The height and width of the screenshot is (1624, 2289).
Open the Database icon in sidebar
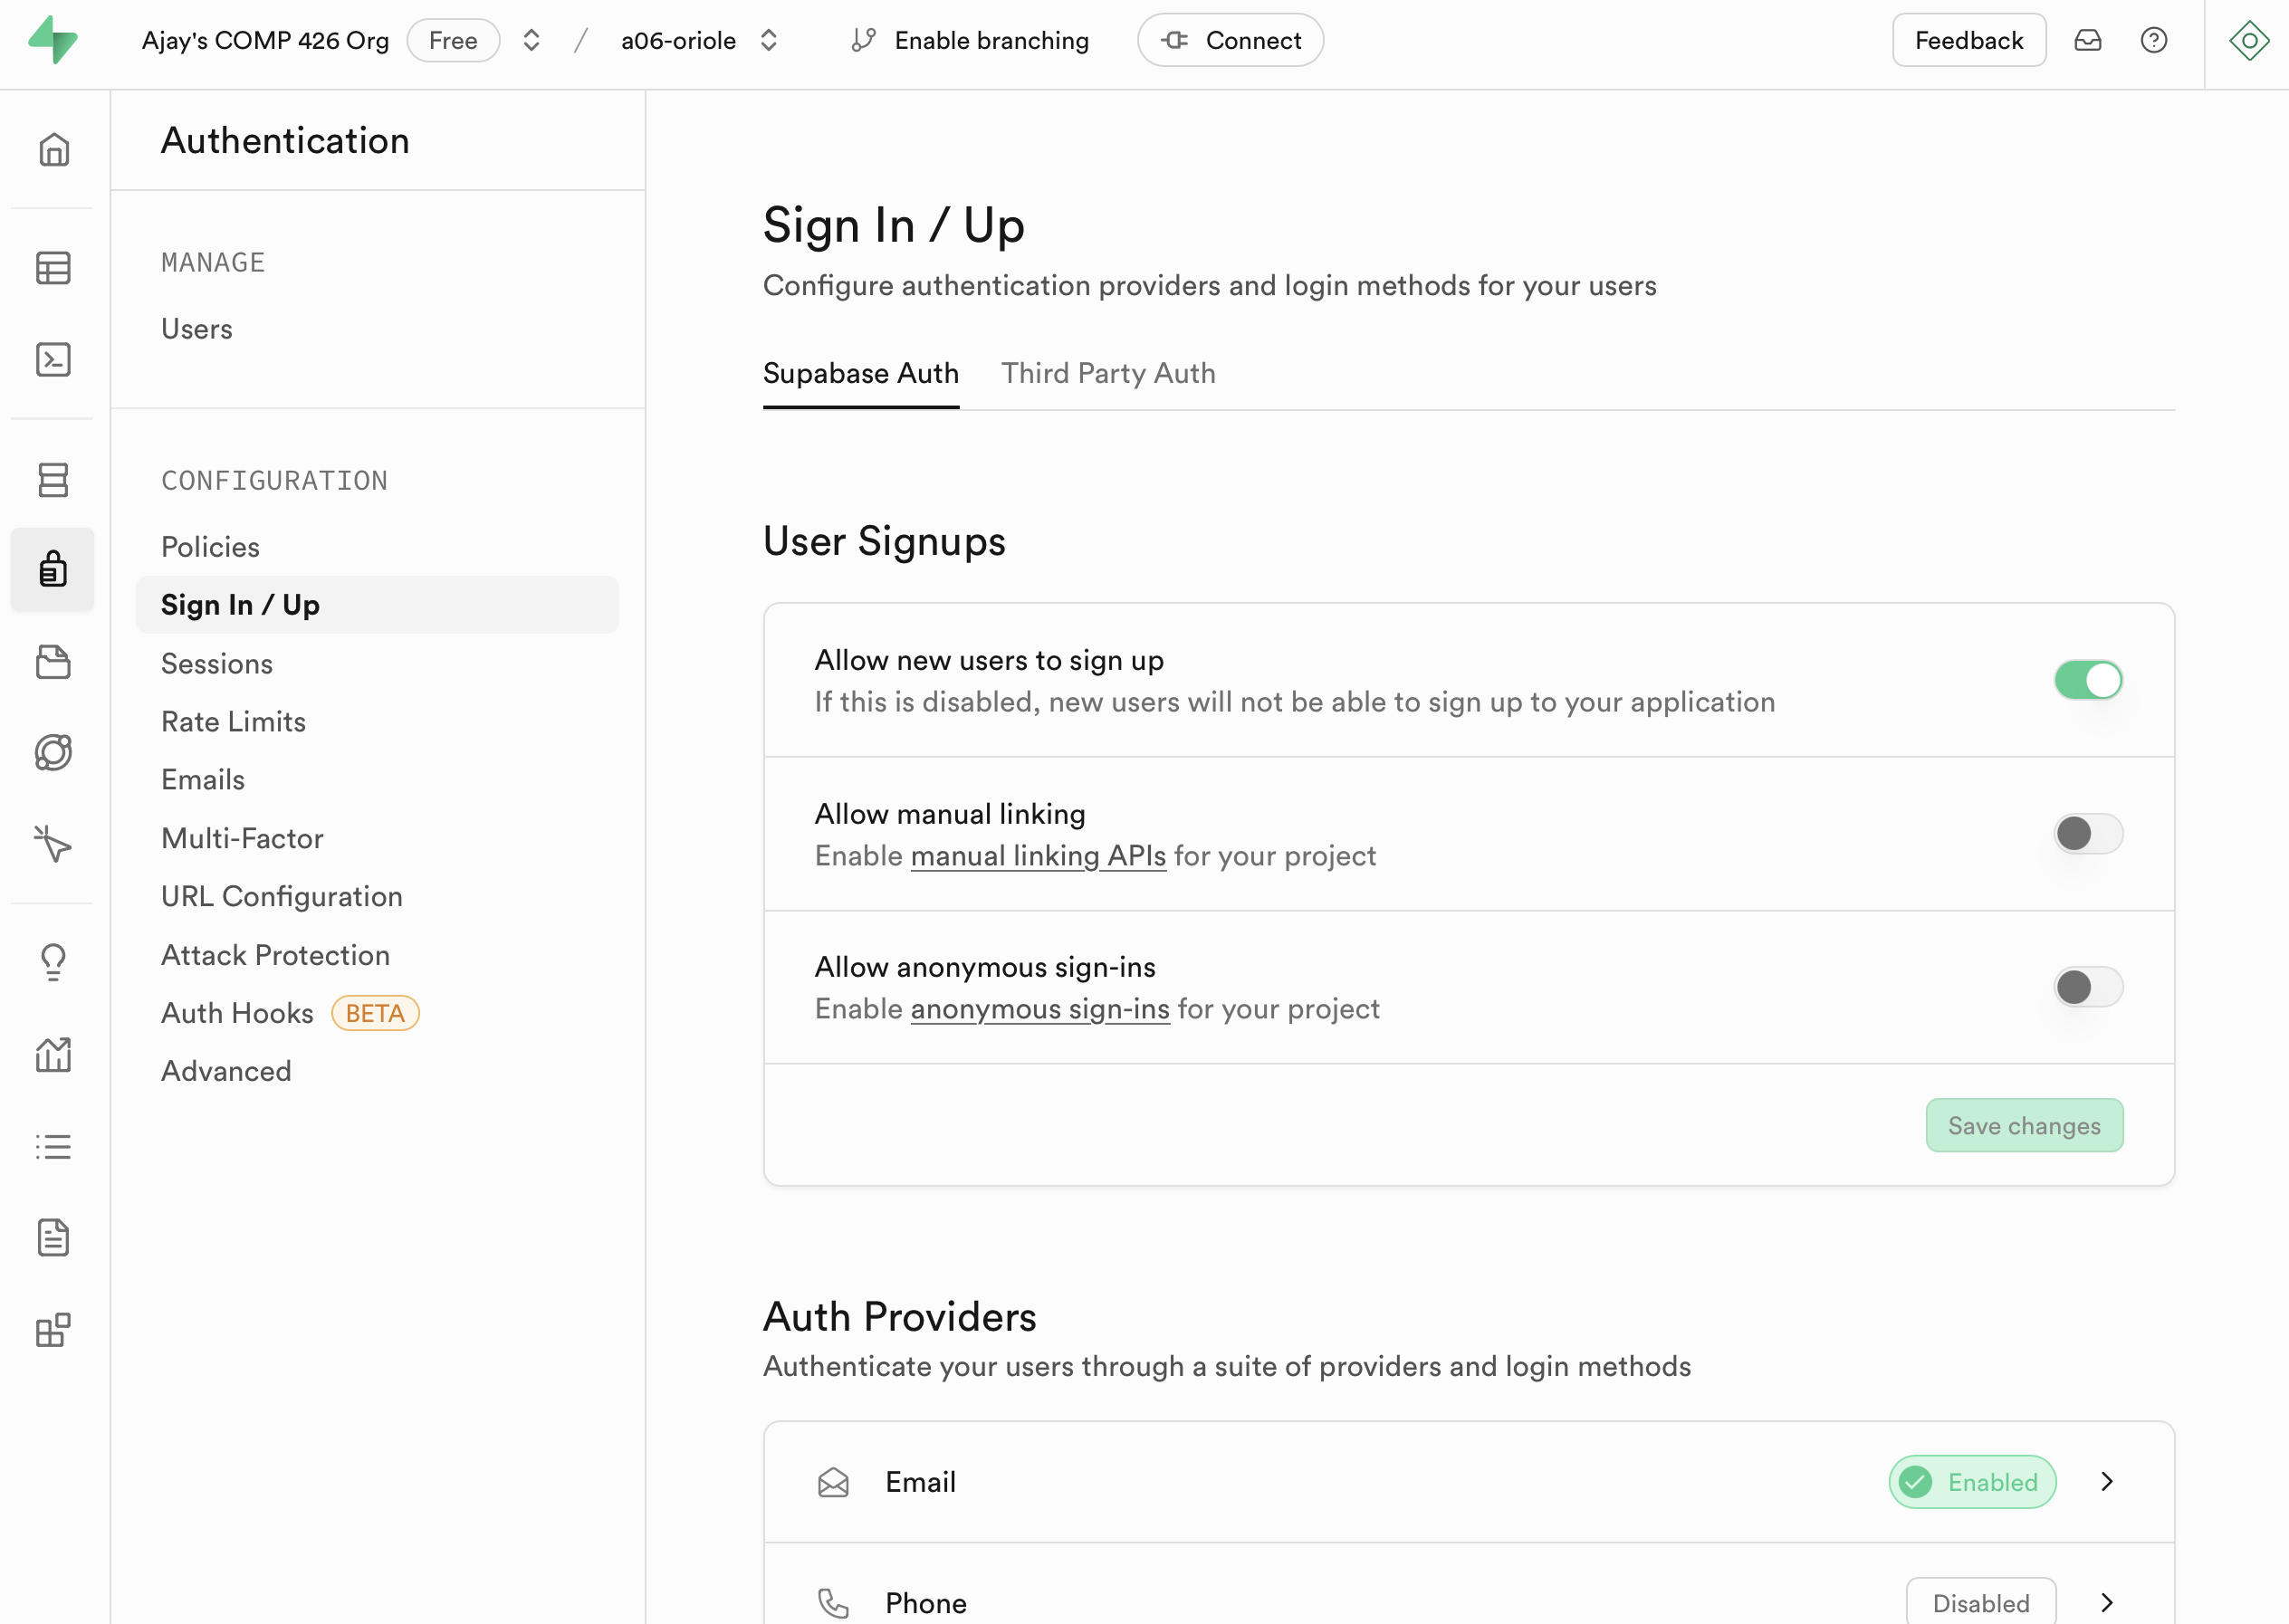click(54, 479)
